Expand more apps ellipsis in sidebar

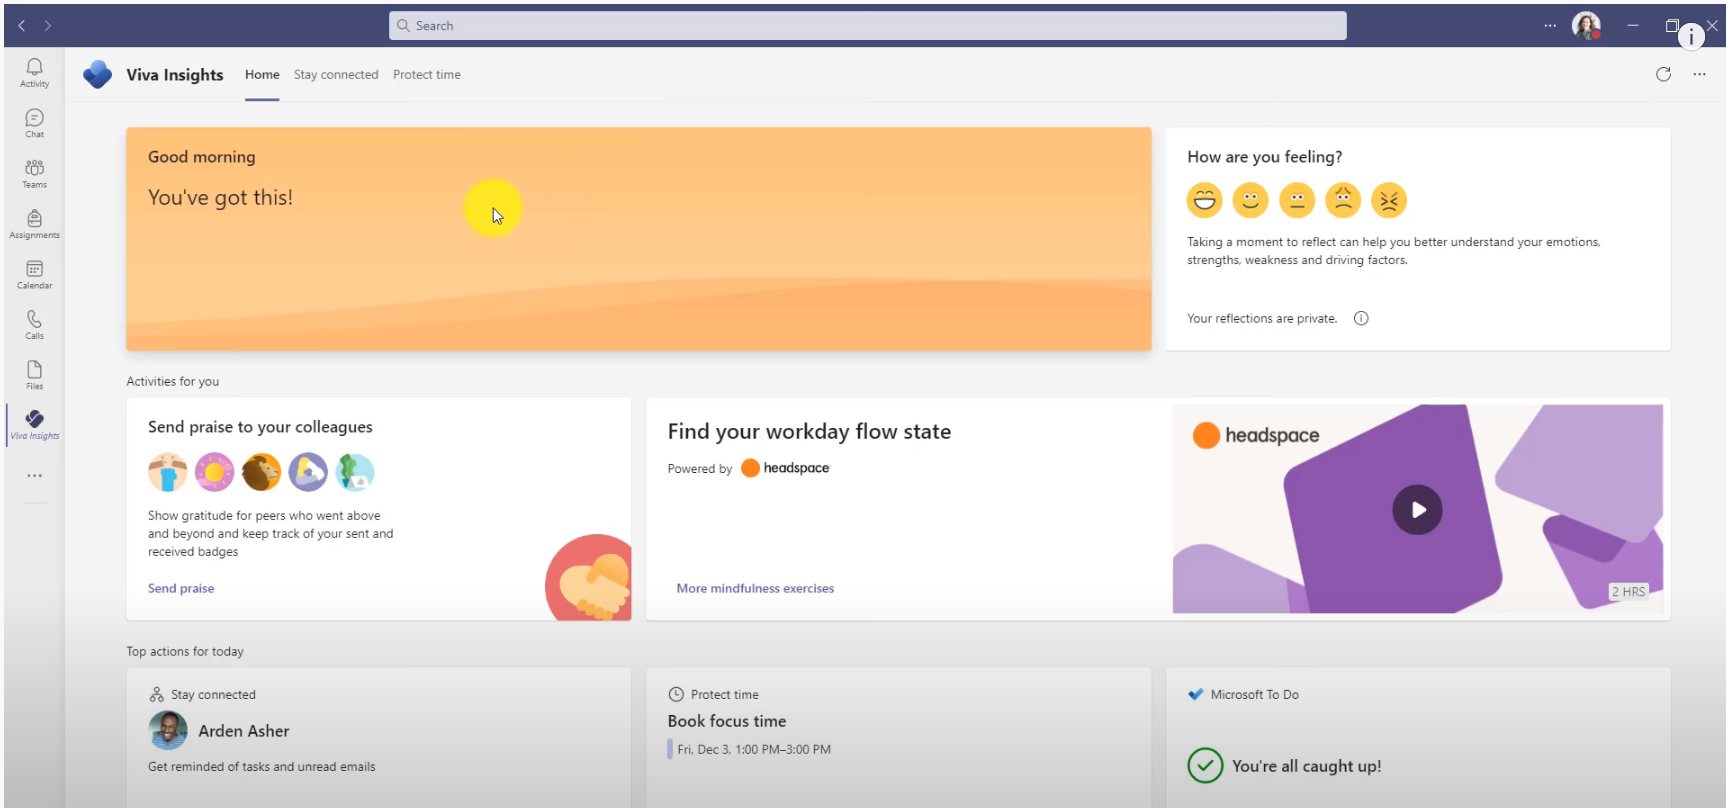[x=34, y=476]
